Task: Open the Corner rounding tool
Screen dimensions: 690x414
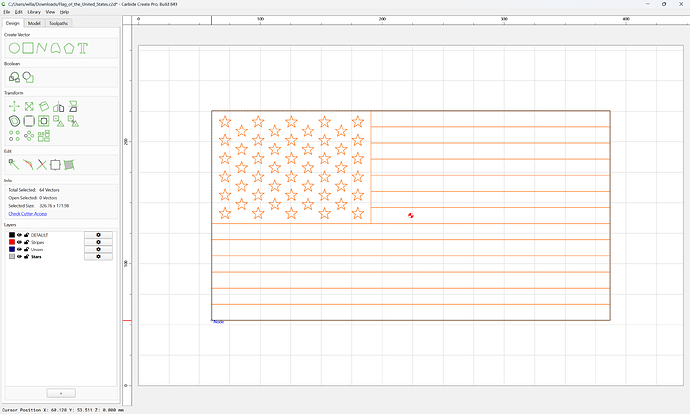Action: (x=29, y=121)
